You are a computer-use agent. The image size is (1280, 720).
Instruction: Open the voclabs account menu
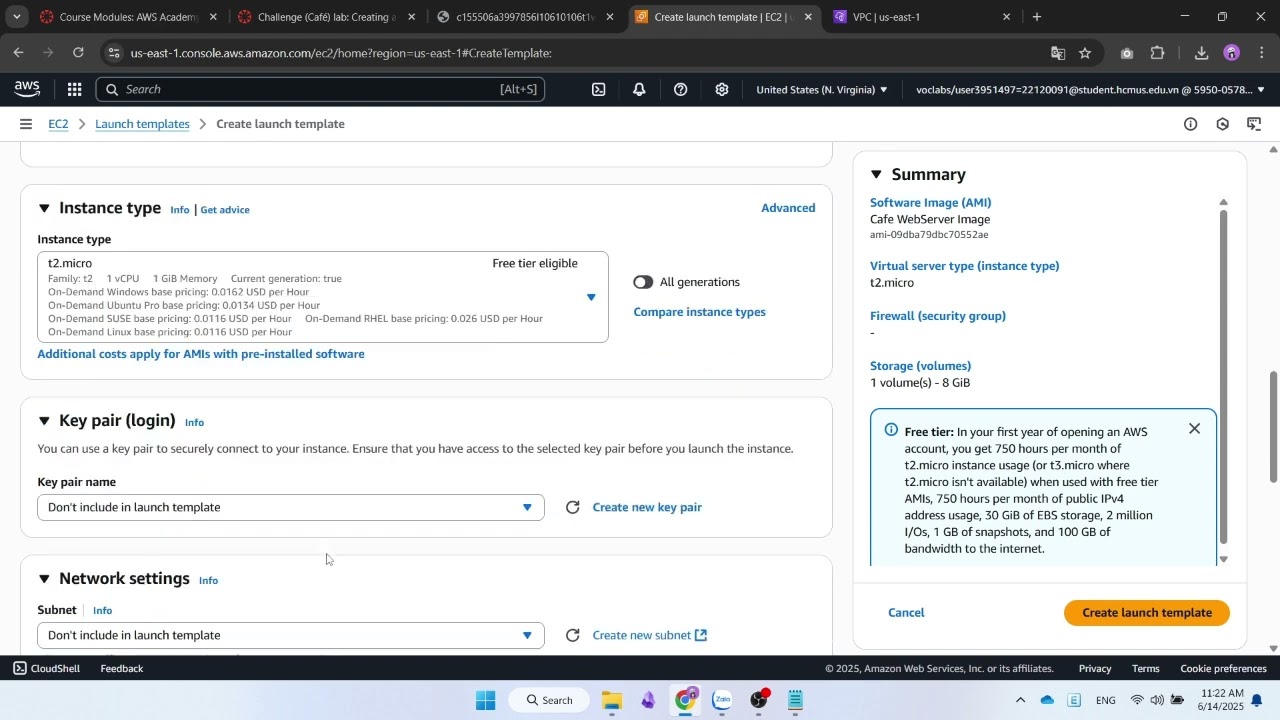click(x=1091, y=89)
